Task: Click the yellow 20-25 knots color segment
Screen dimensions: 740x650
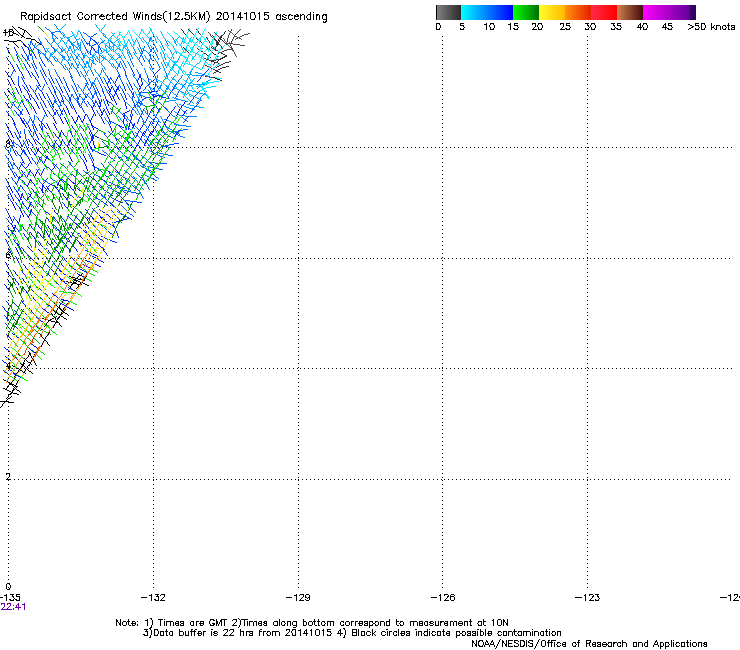Action: tap(552, 12)
